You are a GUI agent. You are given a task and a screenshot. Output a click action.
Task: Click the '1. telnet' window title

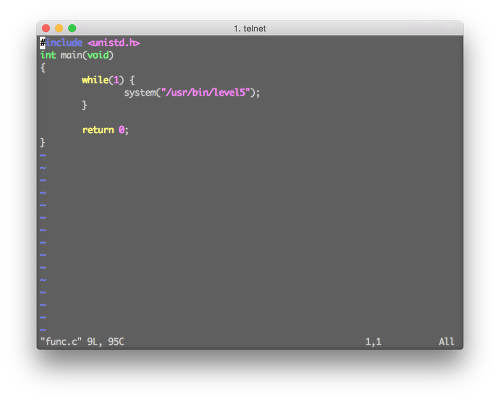(250, 29)
